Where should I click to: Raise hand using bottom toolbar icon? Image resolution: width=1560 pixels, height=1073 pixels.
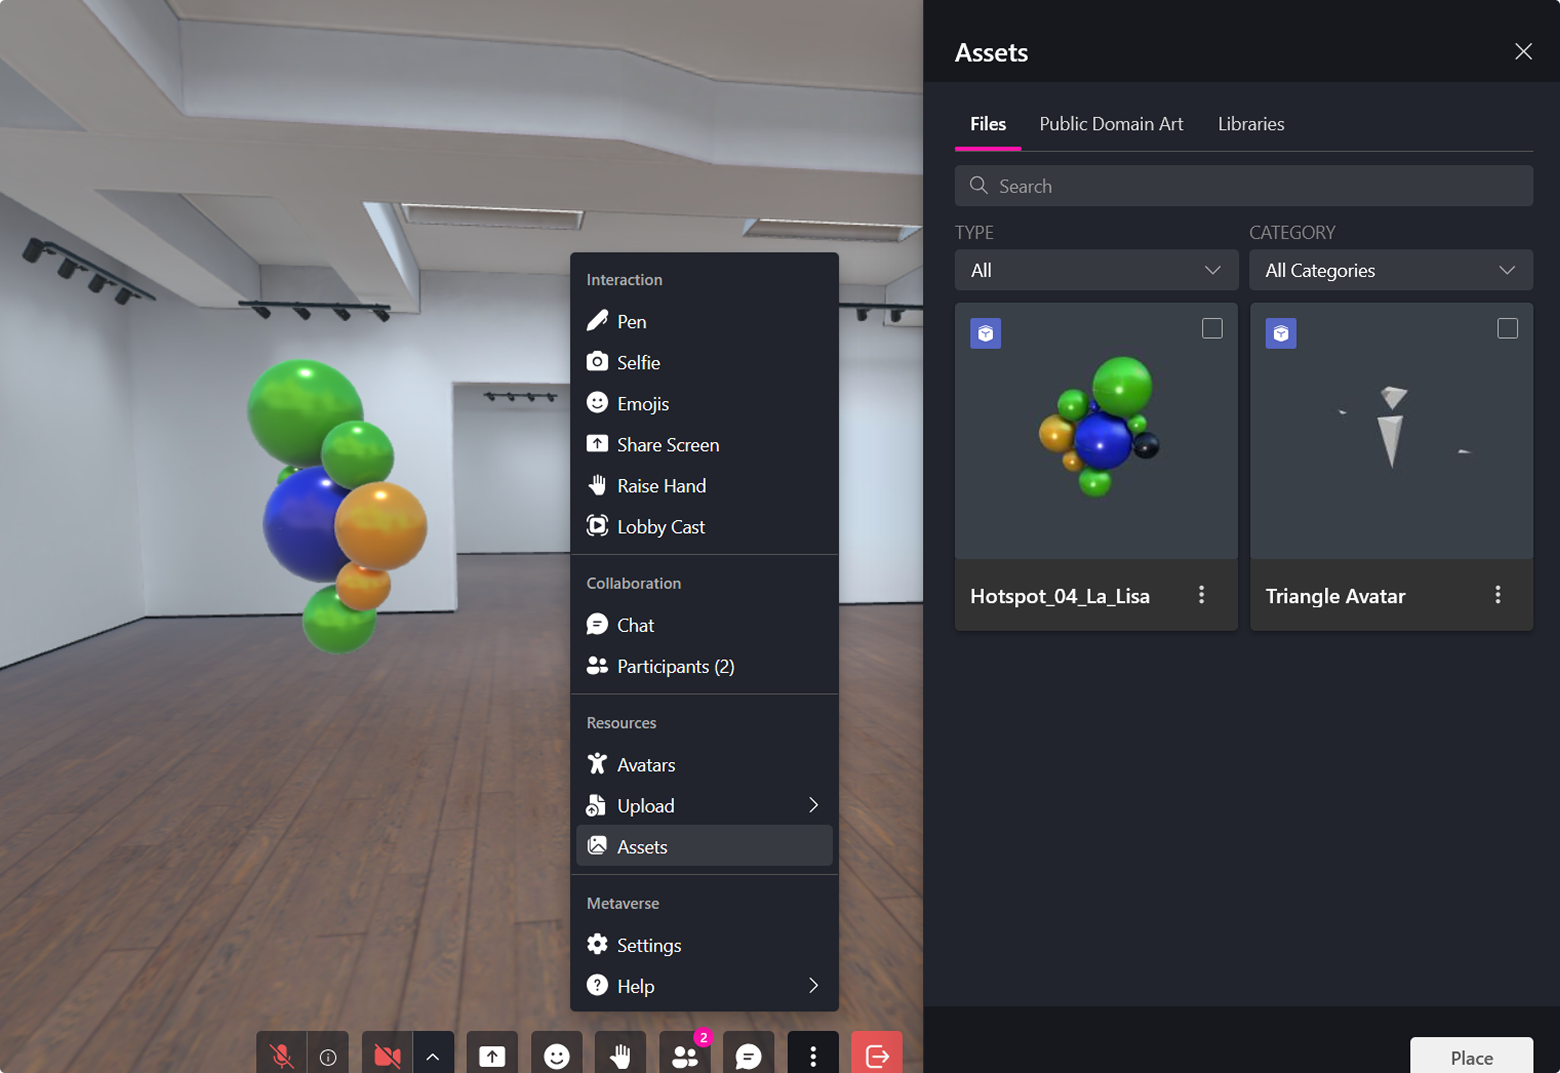coord(620,1055)
